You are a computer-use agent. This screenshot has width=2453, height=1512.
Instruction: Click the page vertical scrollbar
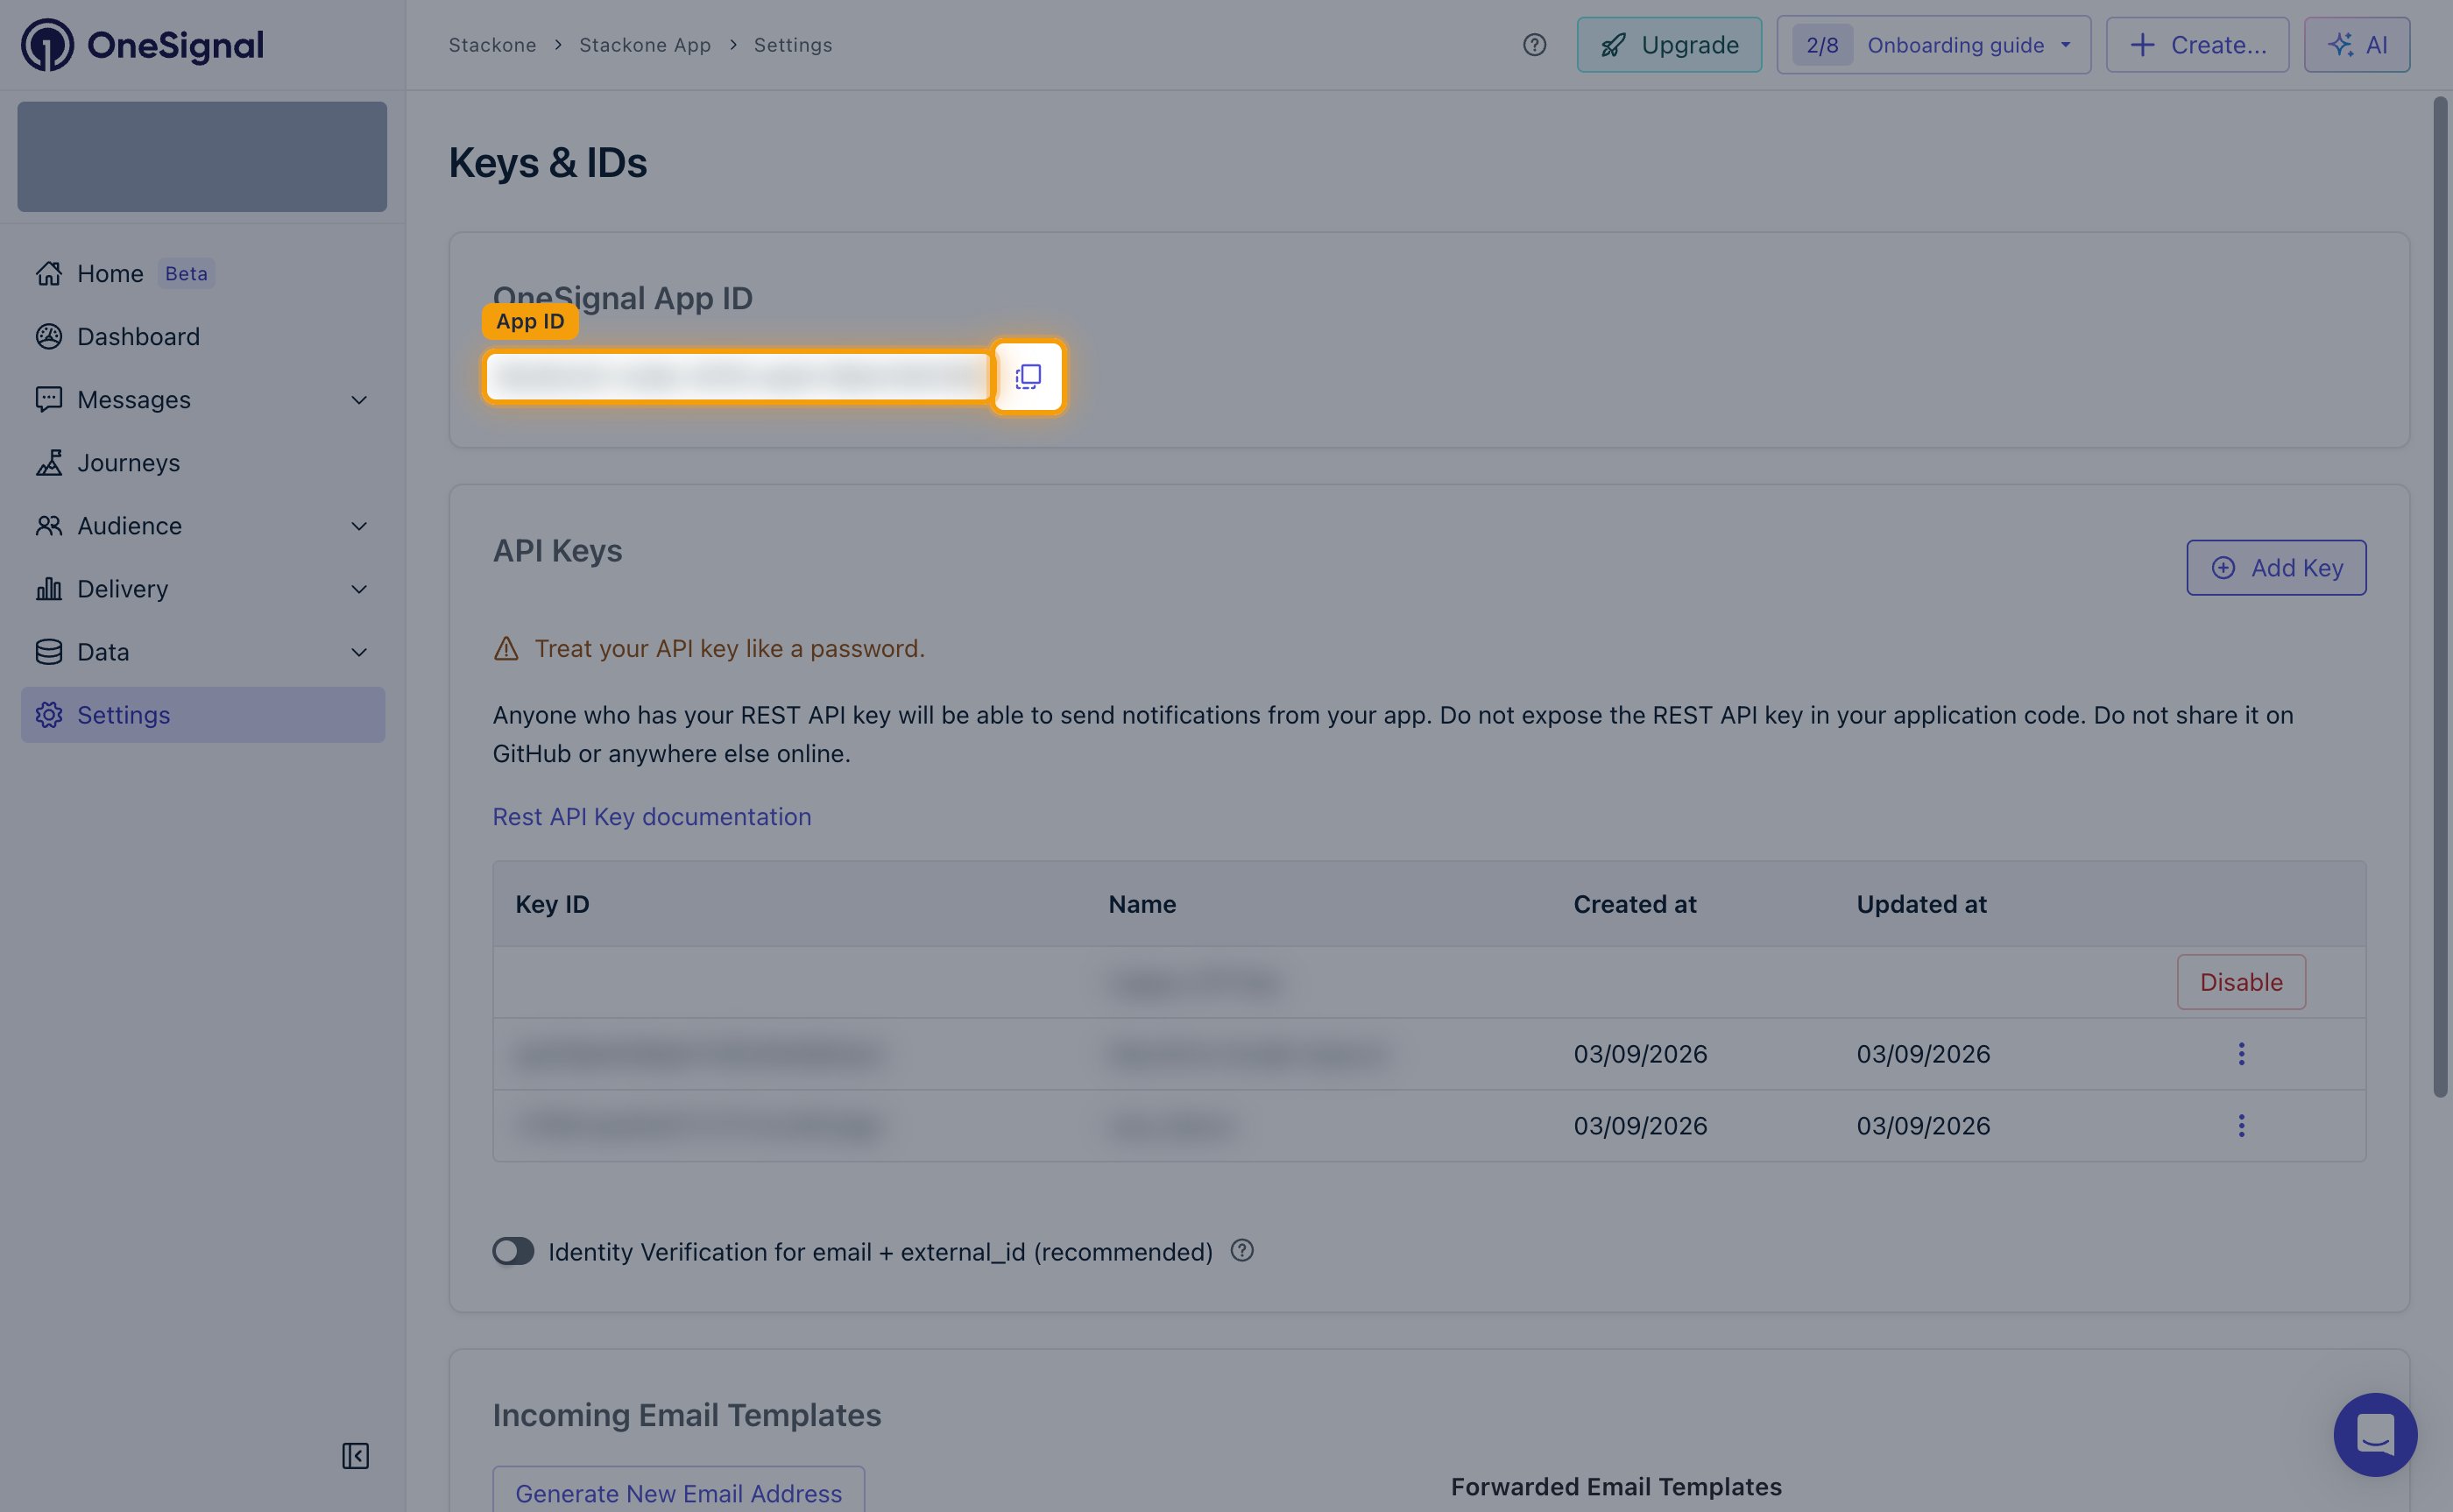pos(2440,597)
